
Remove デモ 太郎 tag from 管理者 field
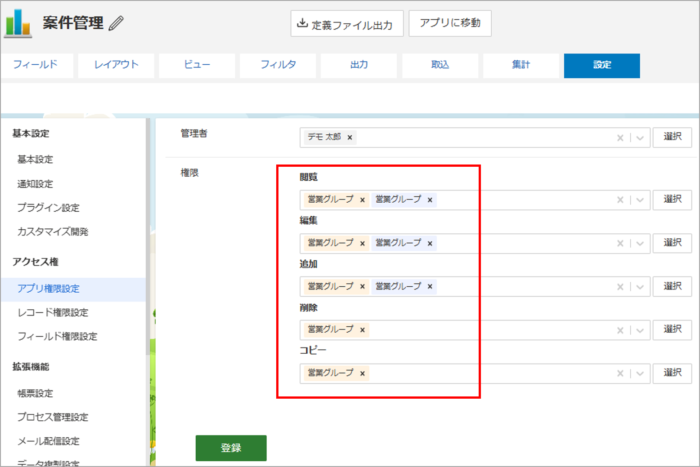(350, 138)
